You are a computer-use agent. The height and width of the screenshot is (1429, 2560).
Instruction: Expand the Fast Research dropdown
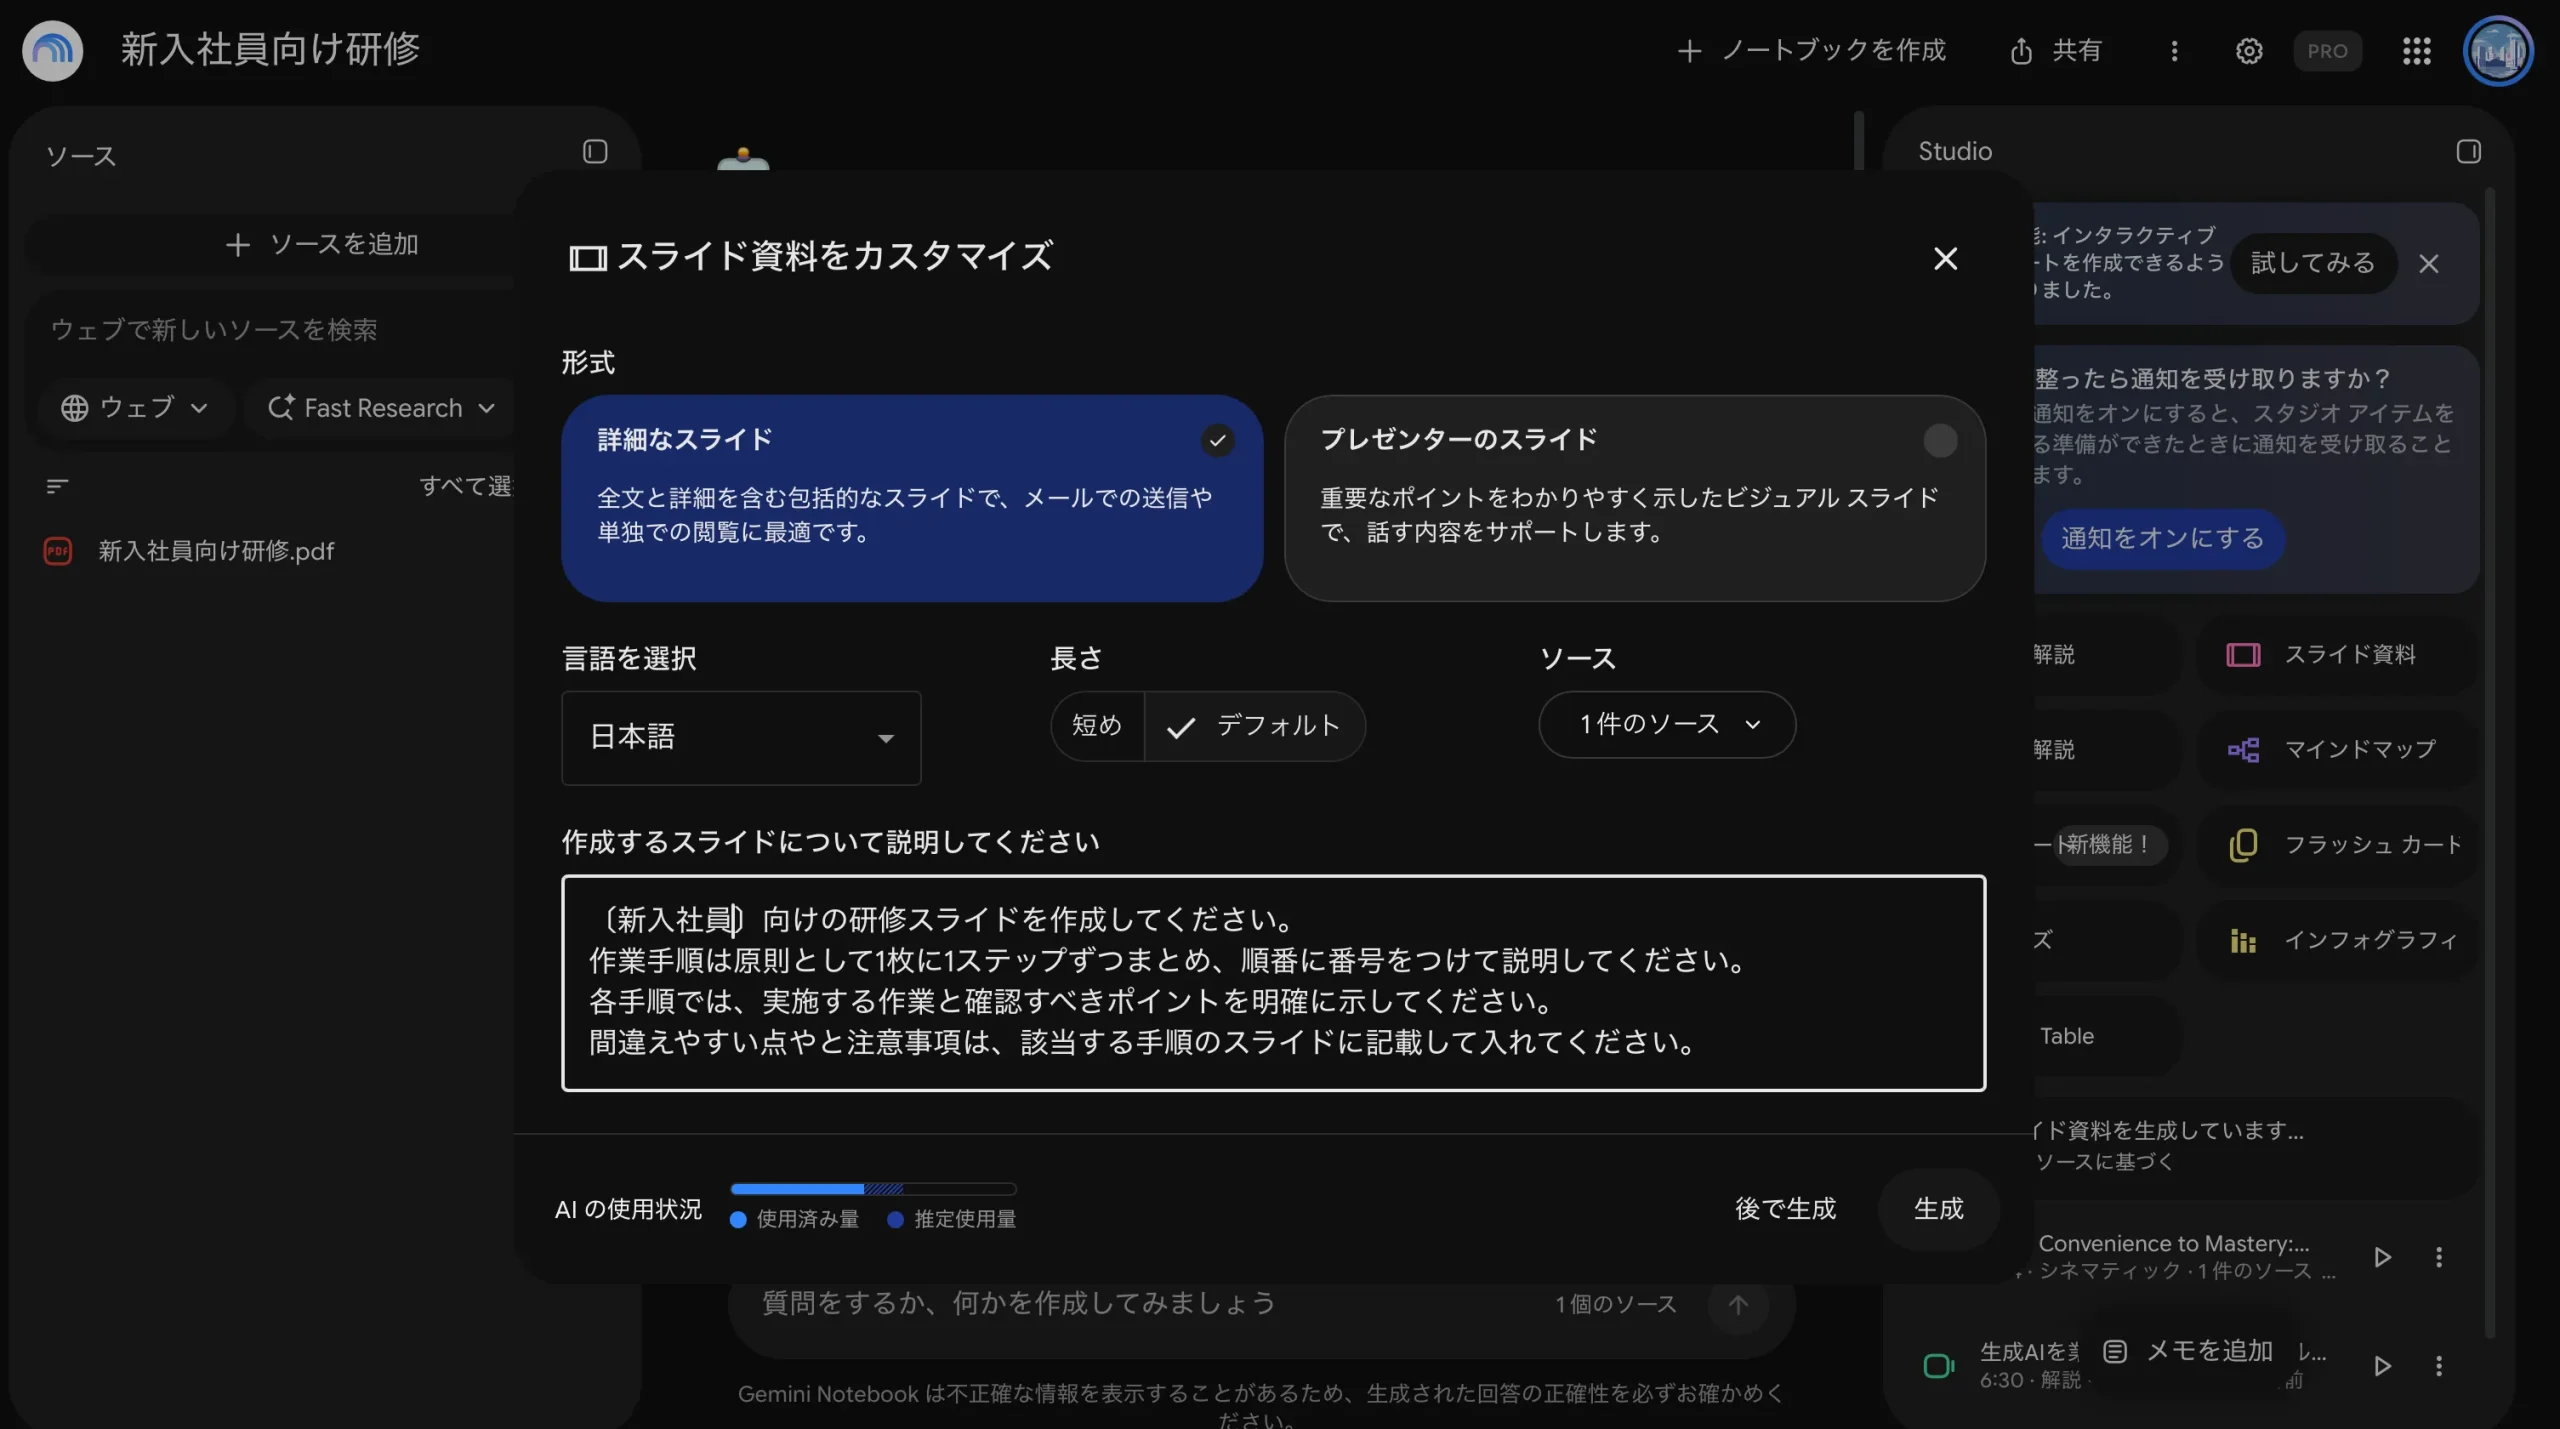tap(381, 408)
